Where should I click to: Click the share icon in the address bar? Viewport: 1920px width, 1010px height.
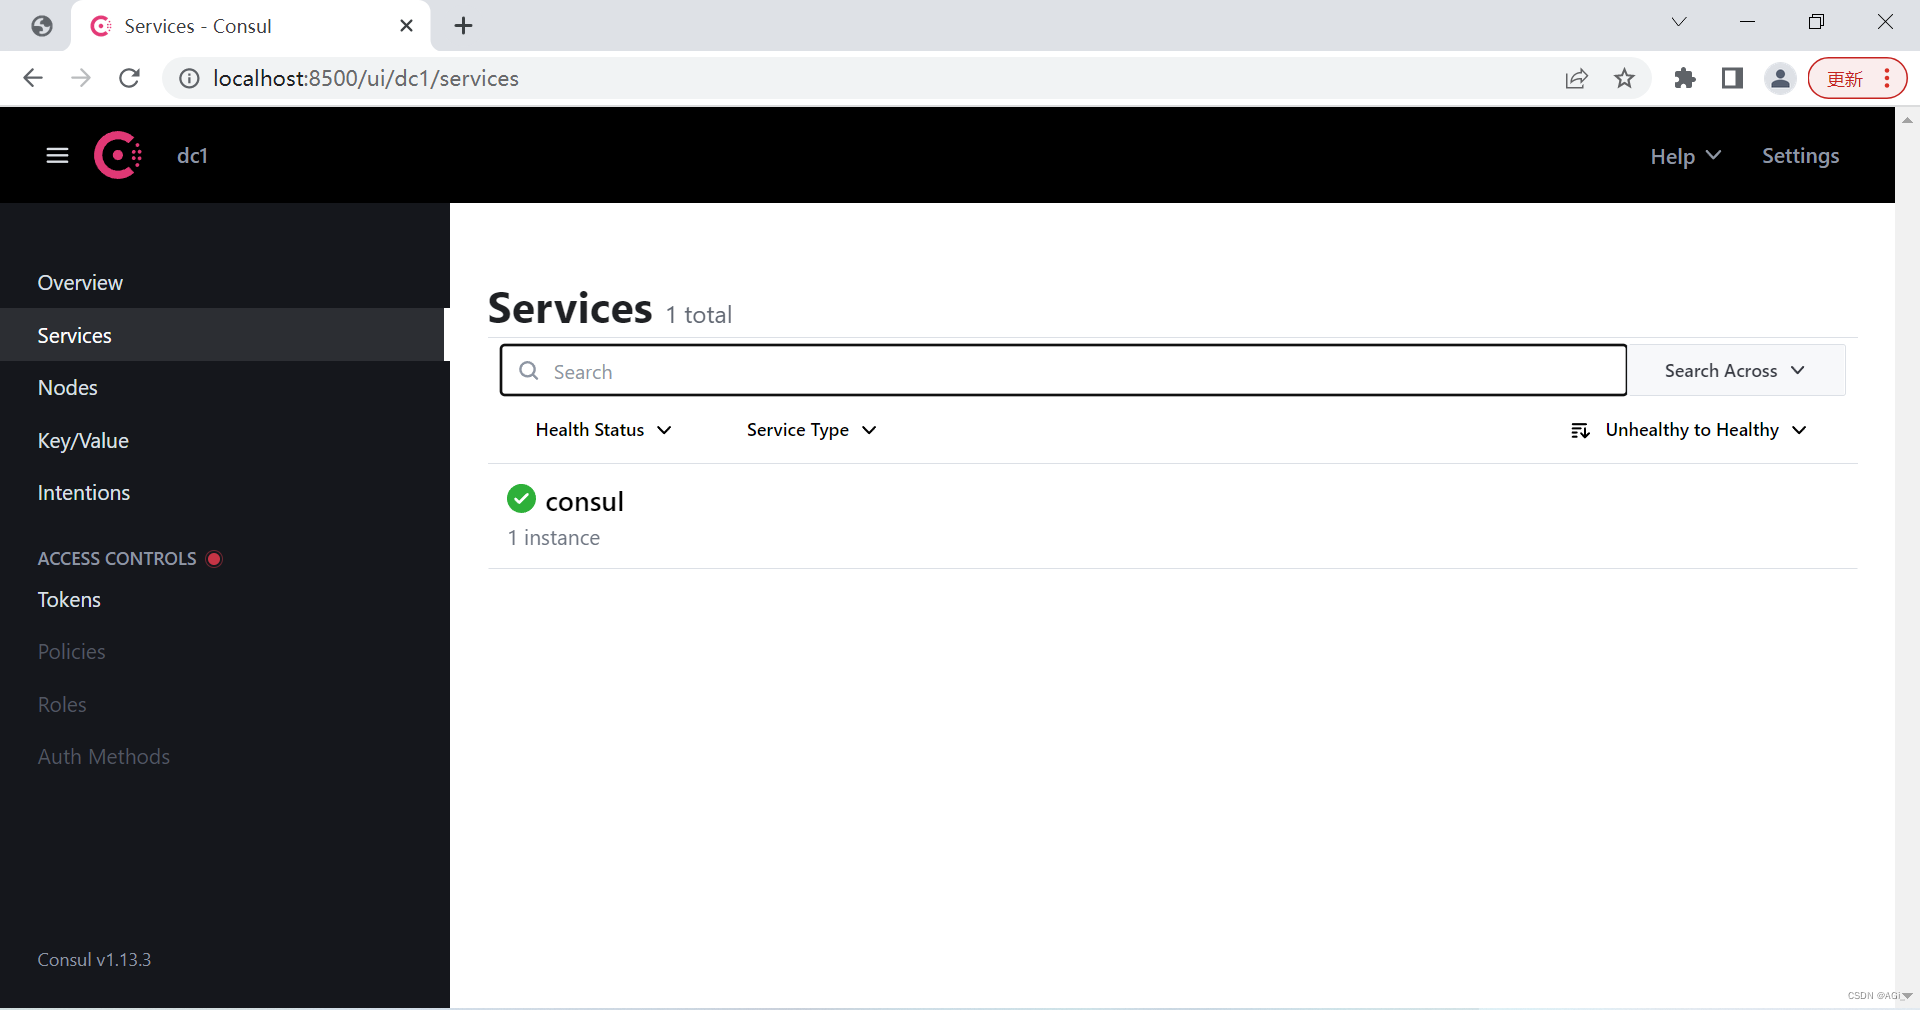pos(1576,78)
